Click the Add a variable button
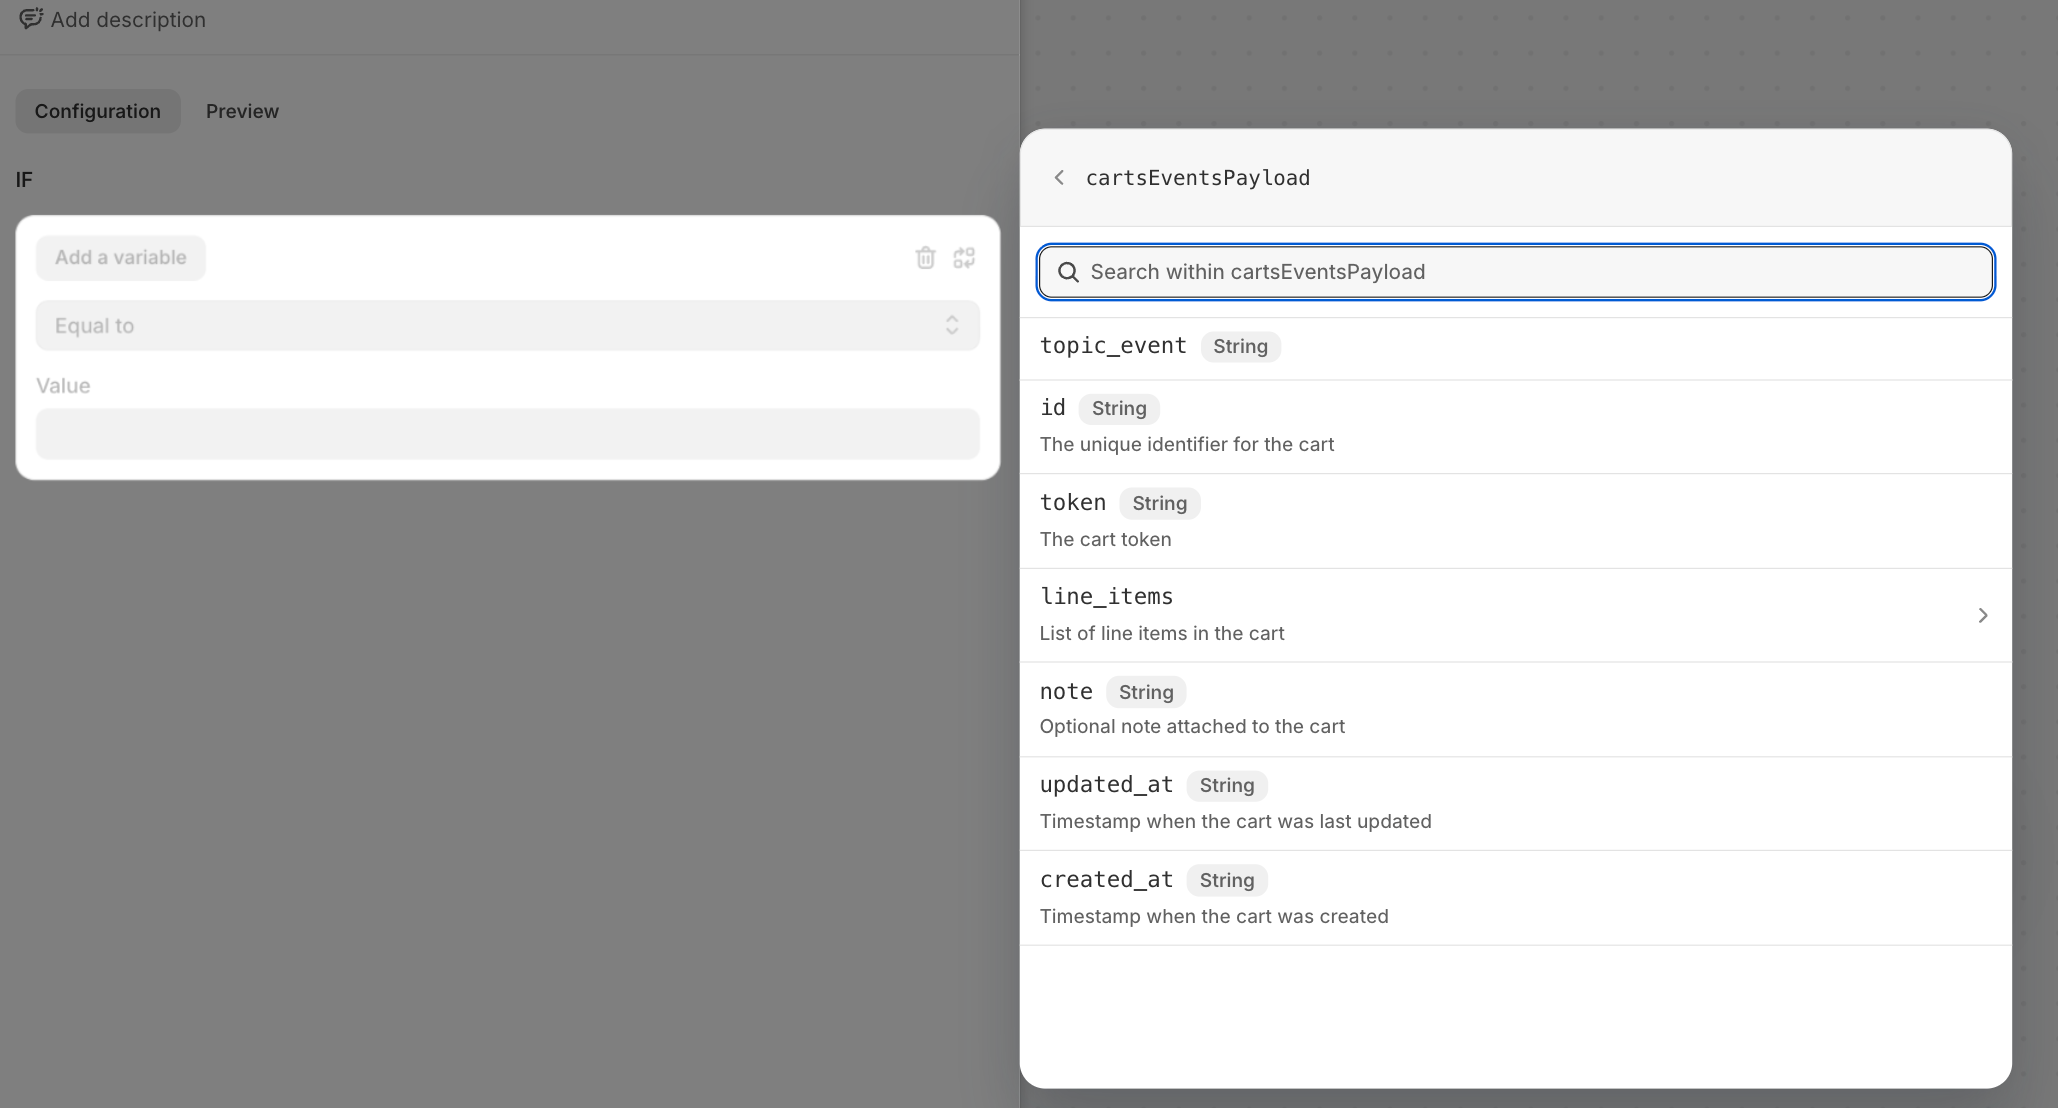This screenshot has height=1108, width=2058. (121, 258)
